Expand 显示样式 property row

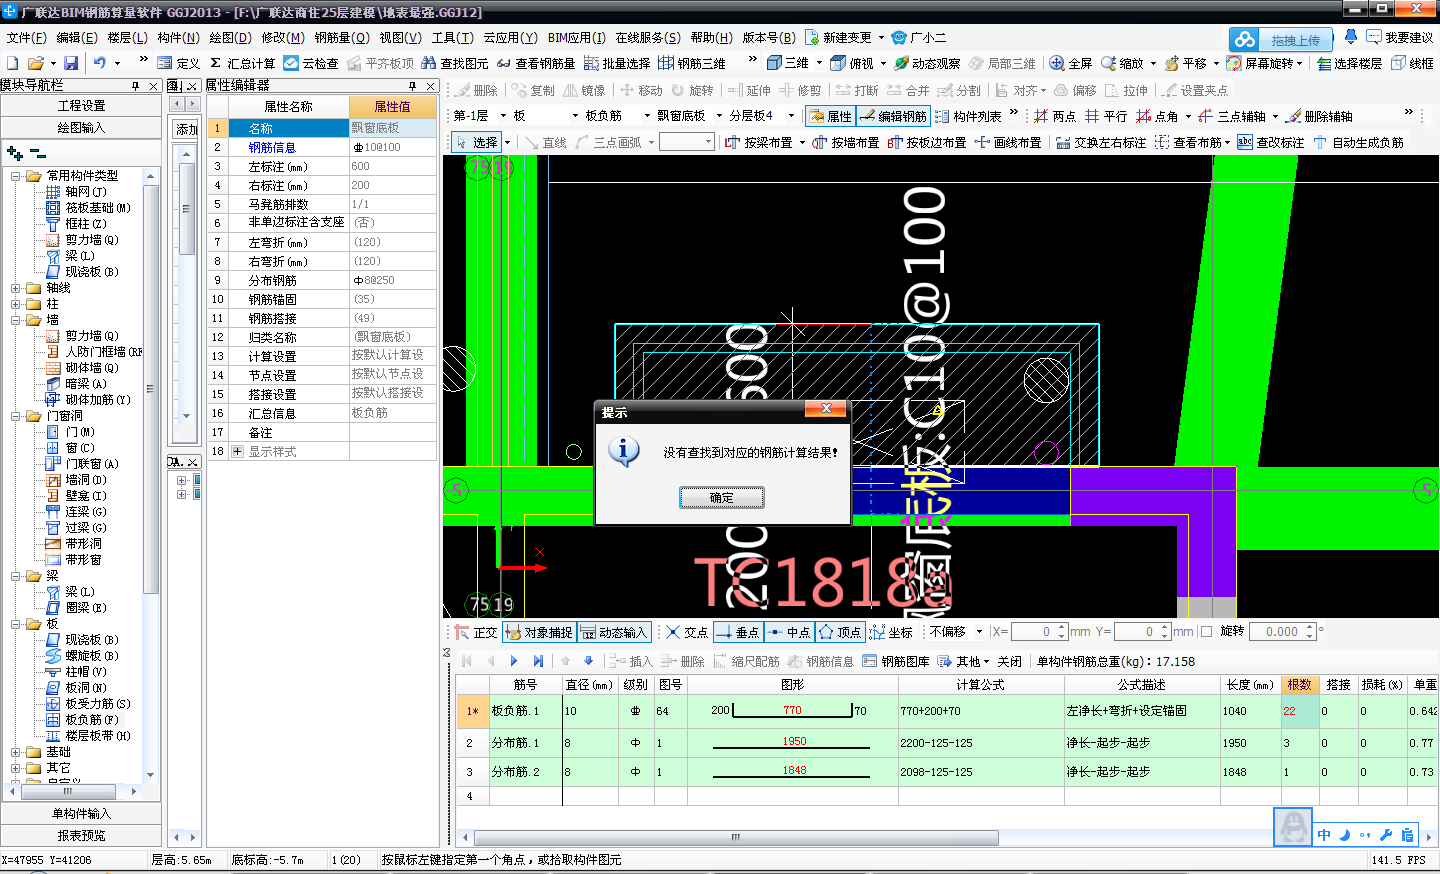tap(238, 452)
